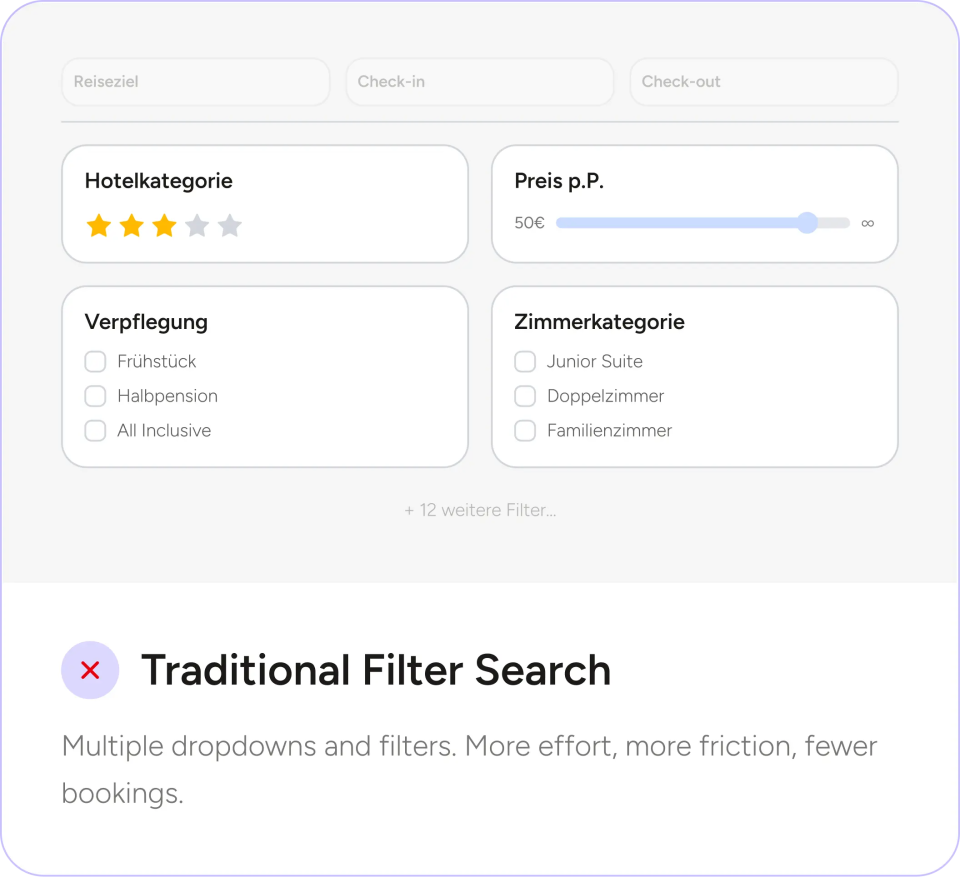Enable the Frühstück checkbox
Image resolution: width=960 pixels, height=877 pixels.
95,361
